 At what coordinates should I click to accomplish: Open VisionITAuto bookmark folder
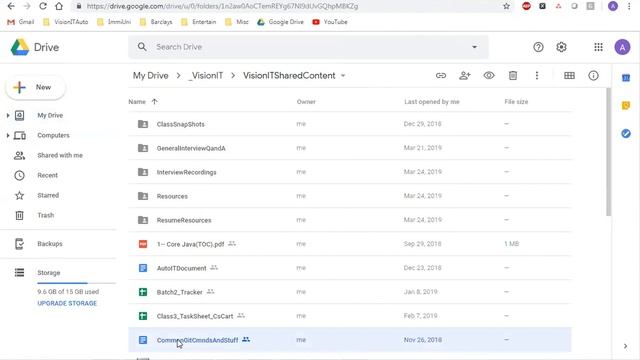(x=65, y=22)
